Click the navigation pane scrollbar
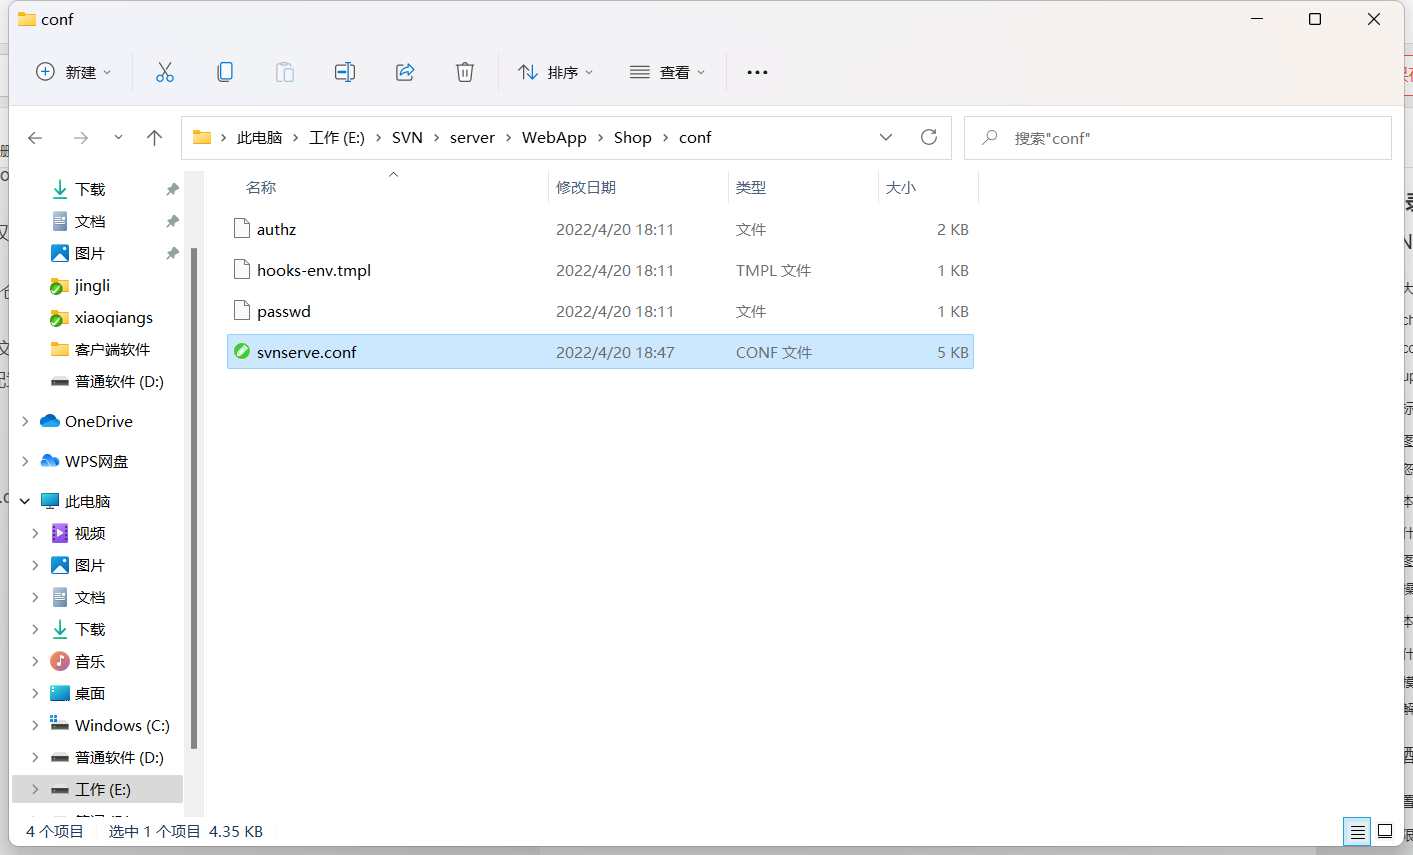The width and height of the screenshot is (1413, 855). click(x=194, y=497)
